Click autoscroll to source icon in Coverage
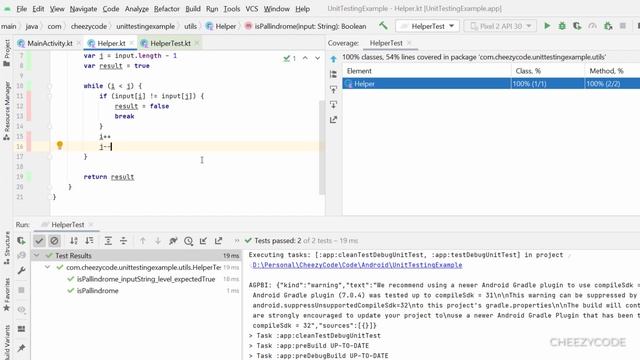 coord(333,89)
